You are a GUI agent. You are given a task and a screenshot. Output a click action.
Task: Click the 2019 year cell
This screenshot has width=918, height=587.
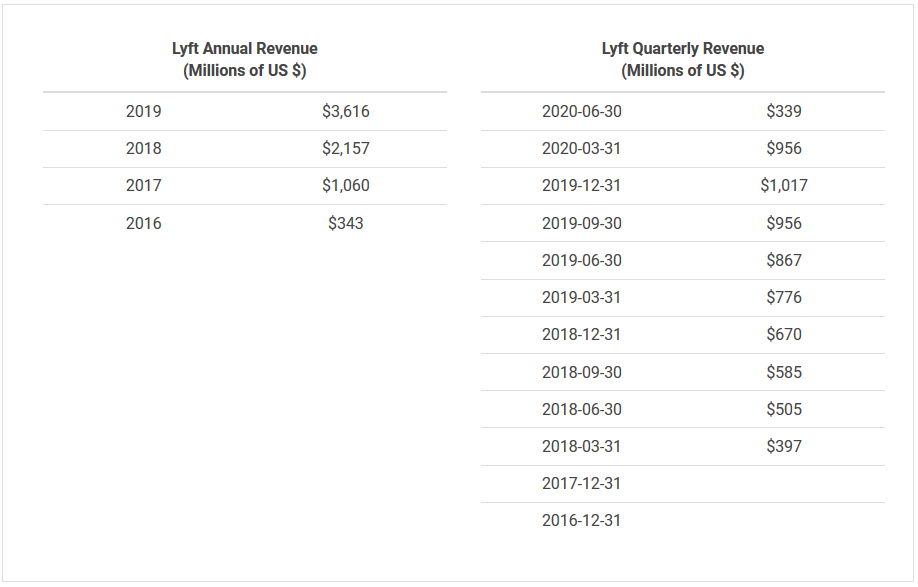click(143, 111)
